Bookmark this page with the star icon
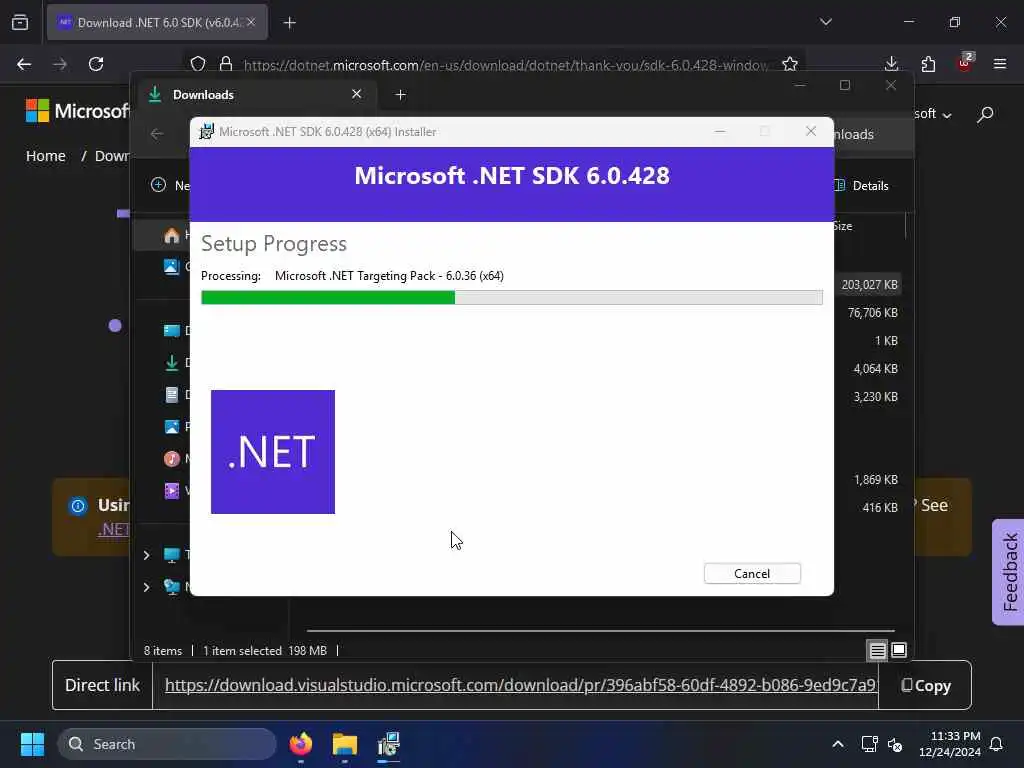Image resolution: width=1024 pixels, height=768 pixels. [790, 64]
